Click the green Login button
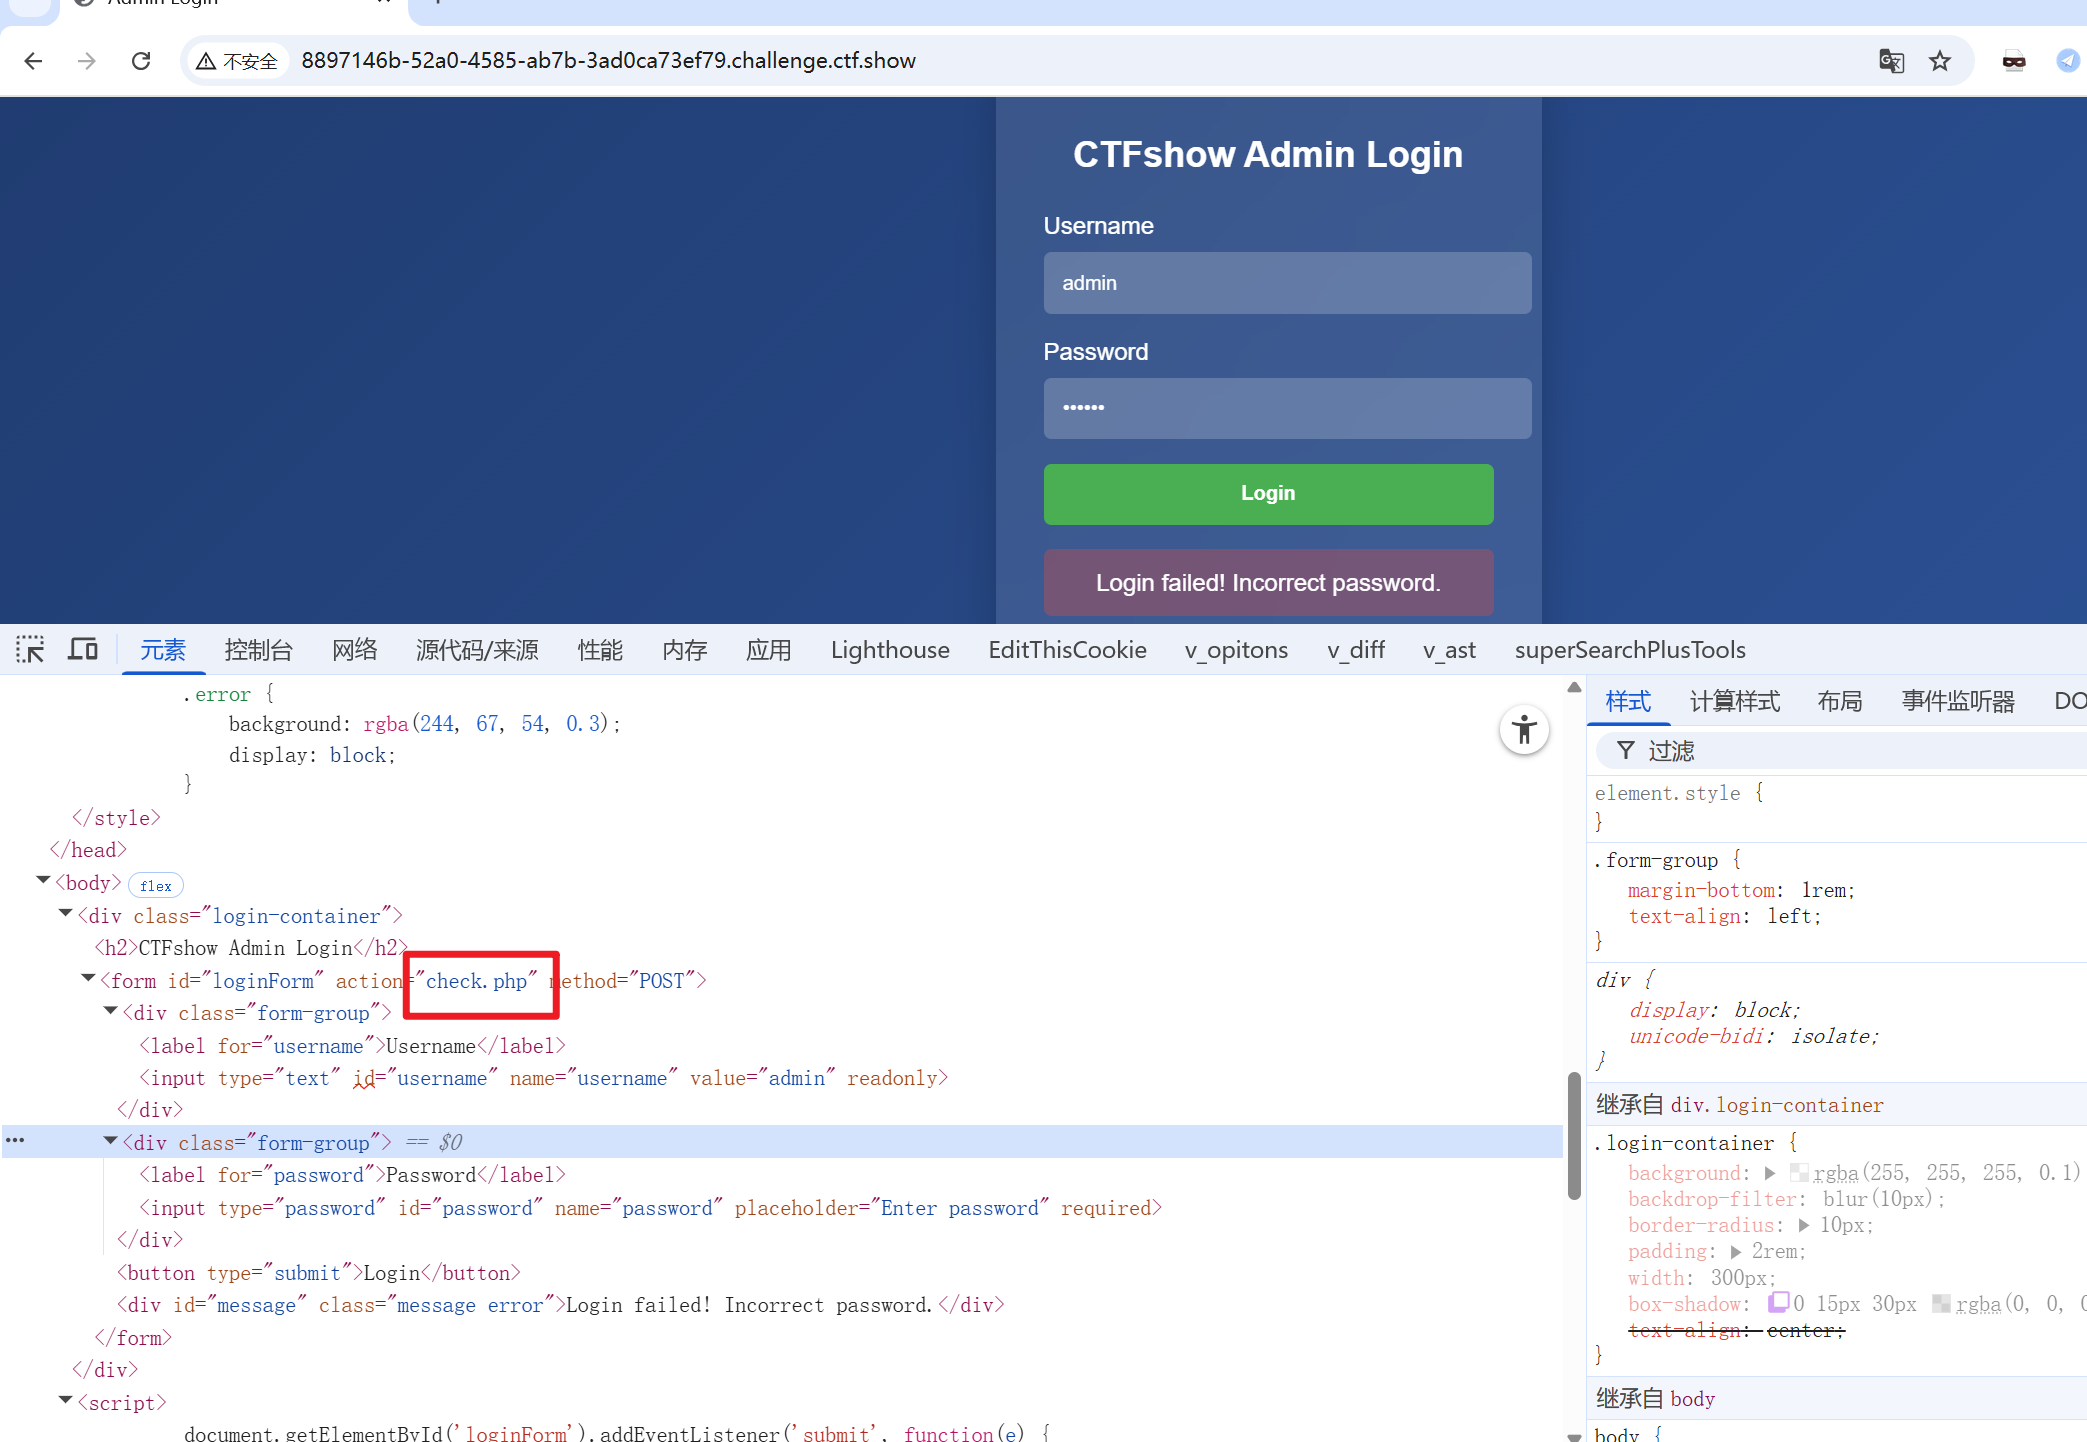This screenshot has height=1442, width=2087. (1267, 493)
